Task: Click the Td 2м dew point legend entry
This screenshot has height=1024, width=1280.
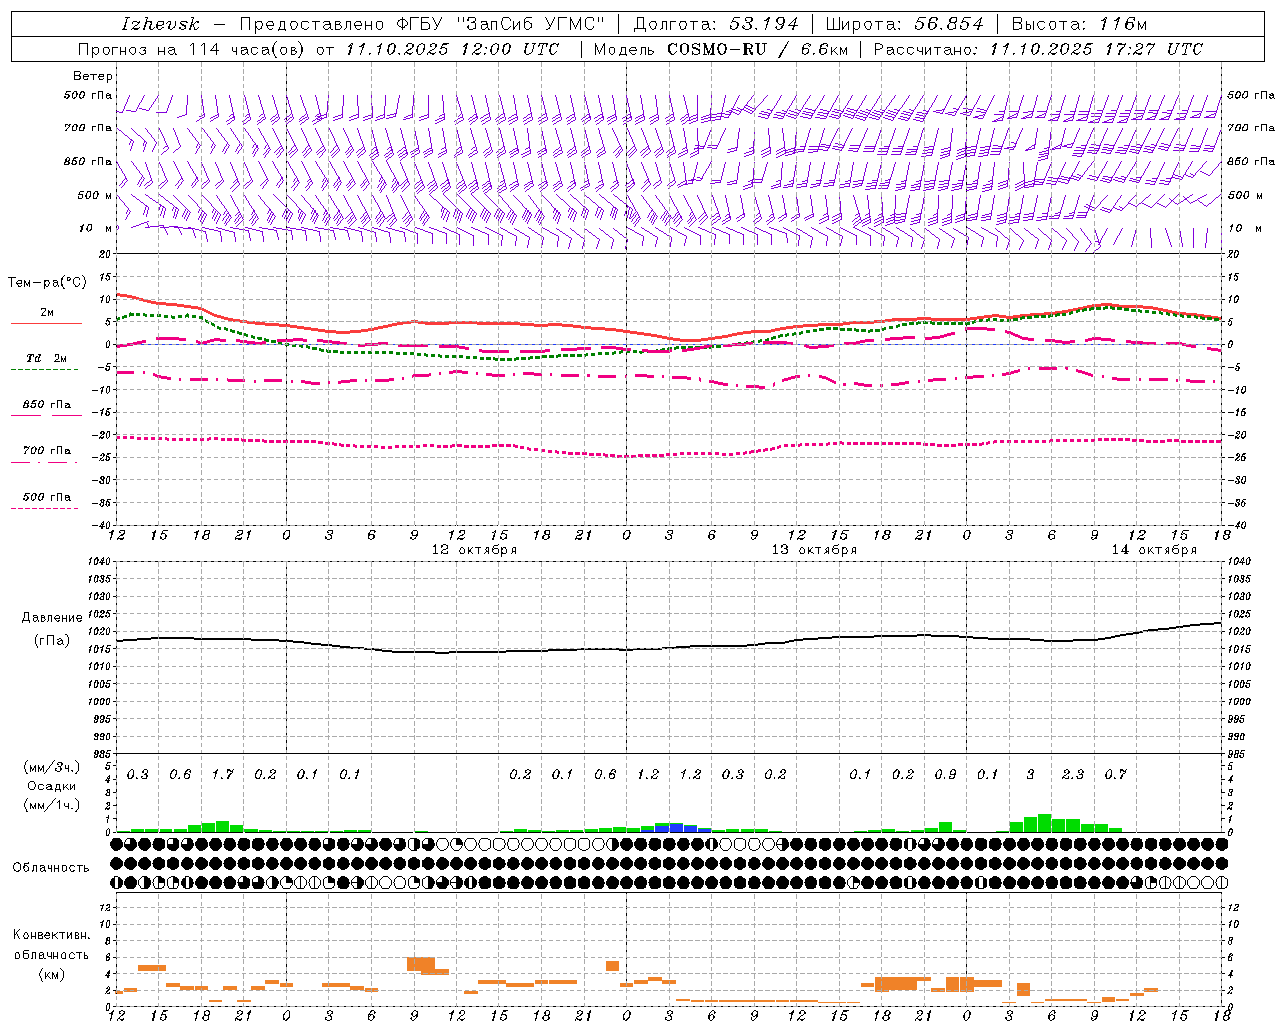Action: click(x=47, y=358)
